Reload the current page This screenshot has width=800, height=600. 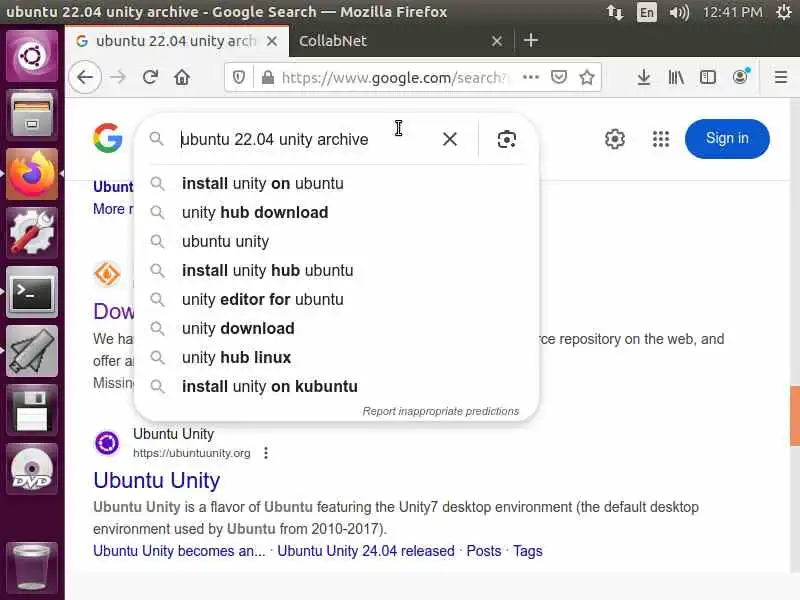click(x=150, y=78)
